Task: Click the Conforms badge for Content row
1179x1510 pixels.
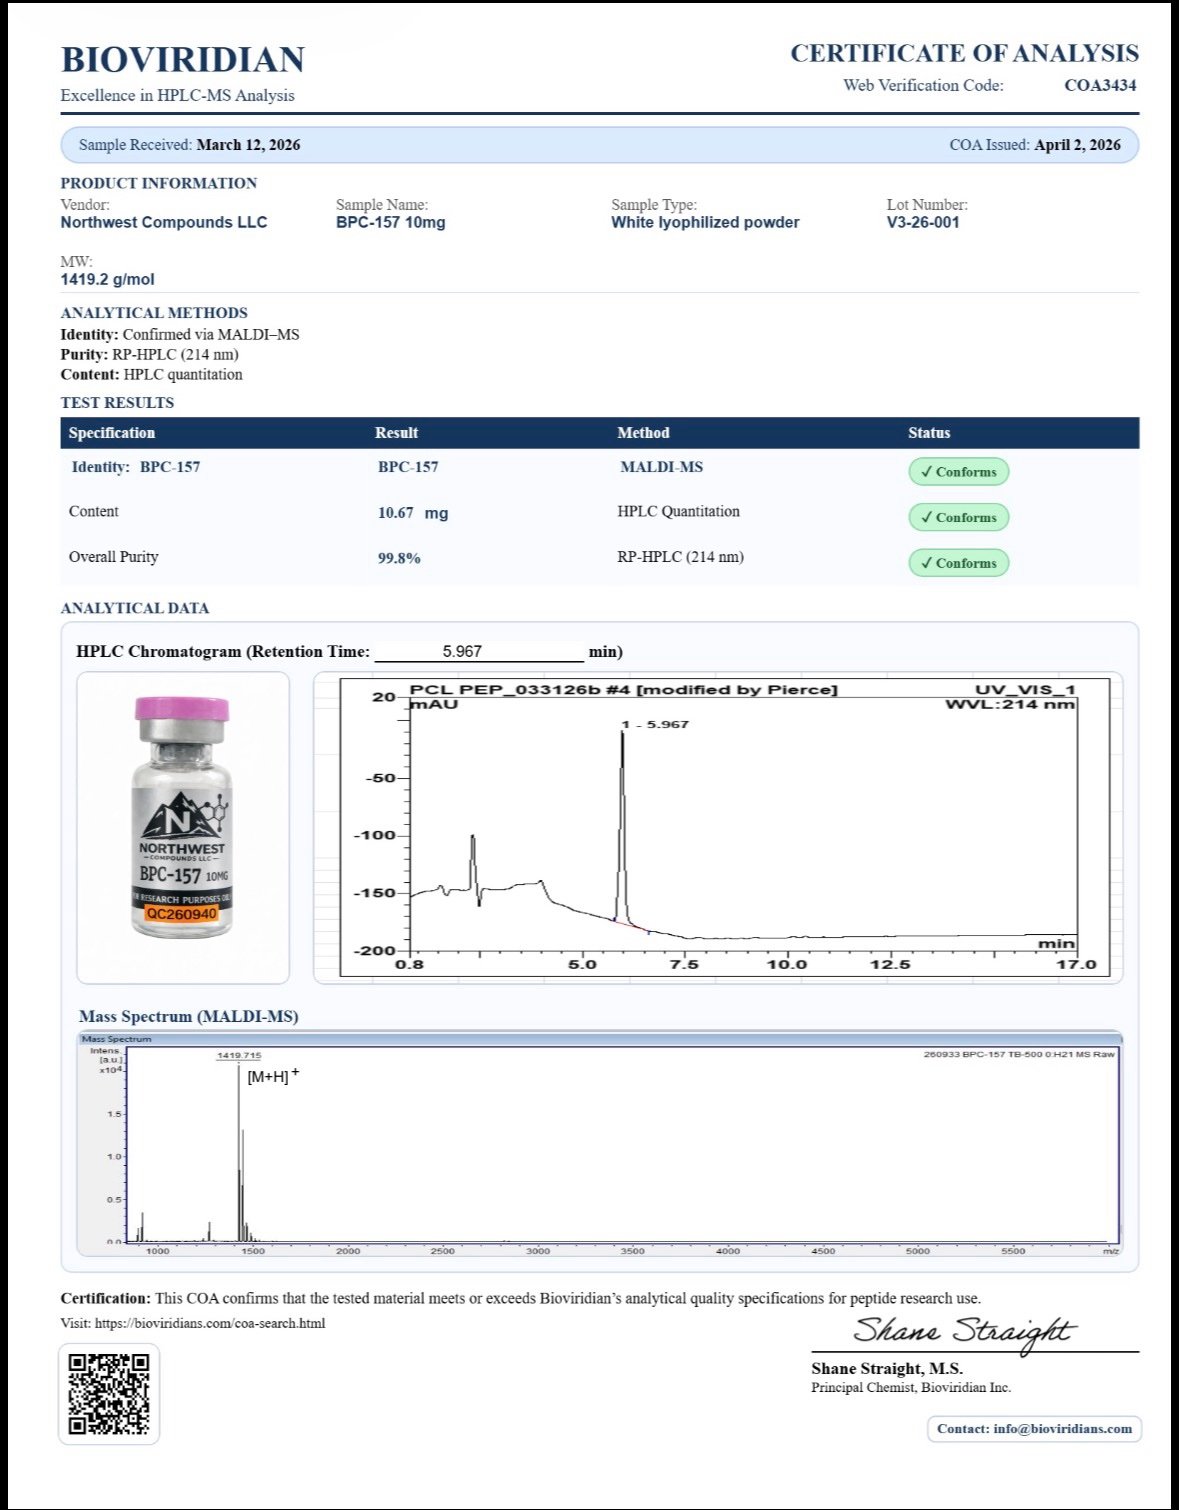Action: [x=958, y=518]
